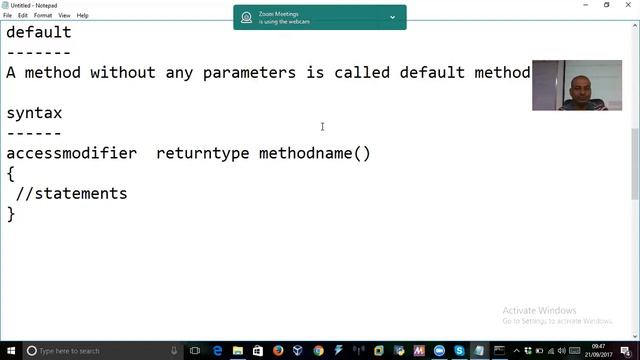This screenshot has height=360, width=640.
Task: Restore down the Notepad window
Action: pyautogui.click(x=607, y=5)
